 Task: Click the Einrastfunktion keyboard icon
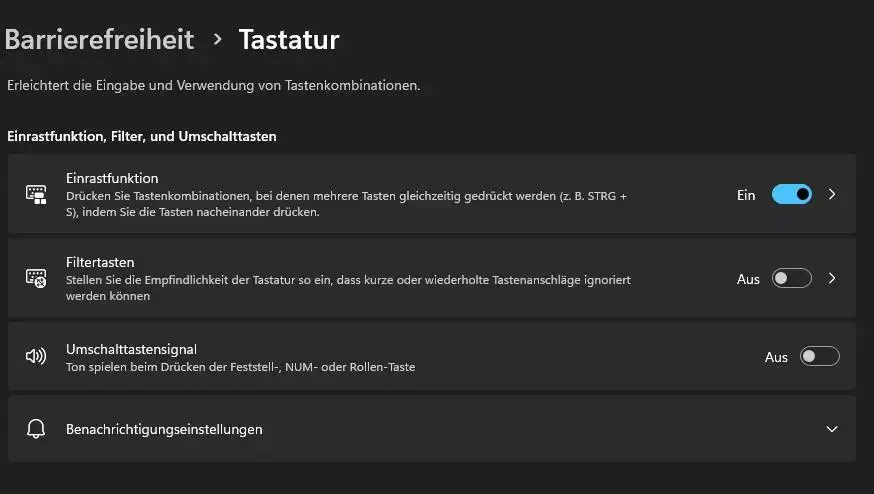click(36, 195)
